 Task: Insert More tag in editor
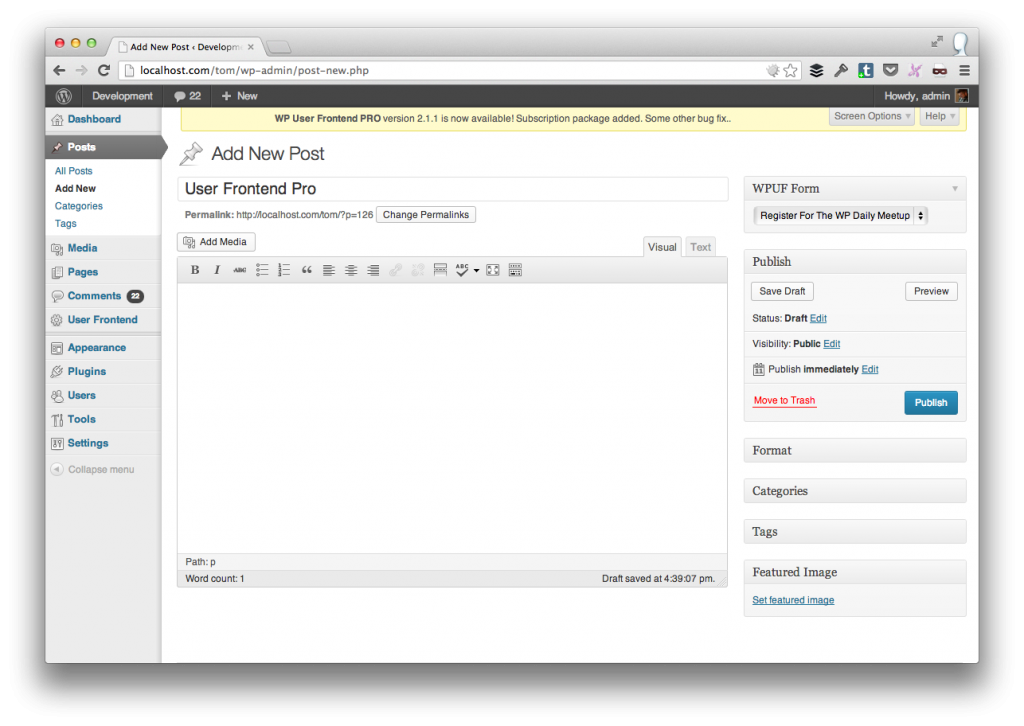tap(440, 270)
